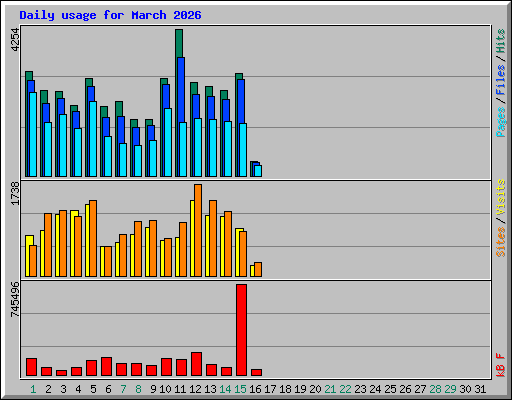512x400 pixels.
Task: Click day label 17 on the axis
Action: (x=270, y=389)
